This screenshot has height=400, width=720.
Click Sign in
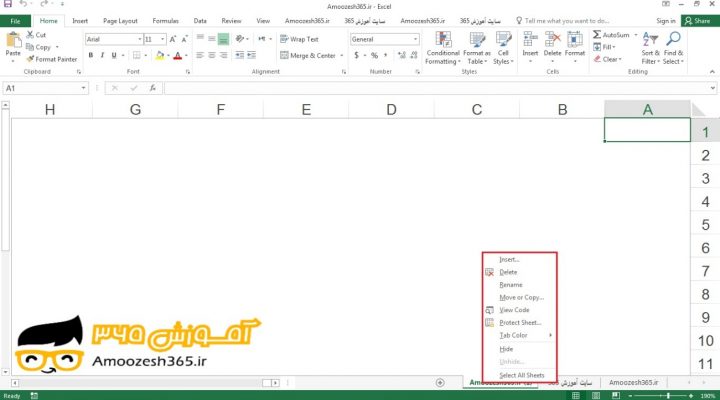point(666,21)
